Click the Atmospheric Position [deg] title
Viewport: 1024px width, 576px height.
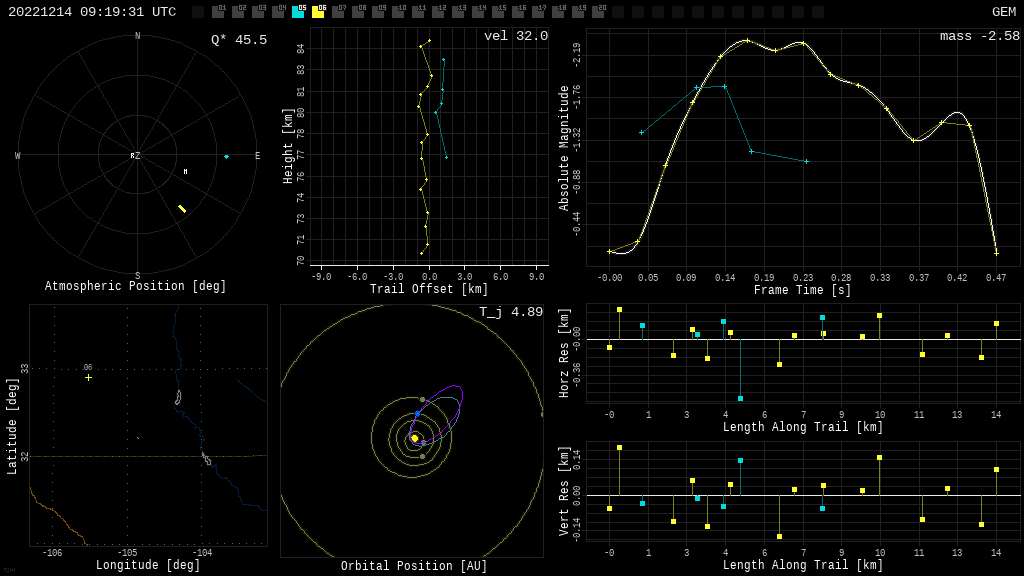(x=135, y=287)
